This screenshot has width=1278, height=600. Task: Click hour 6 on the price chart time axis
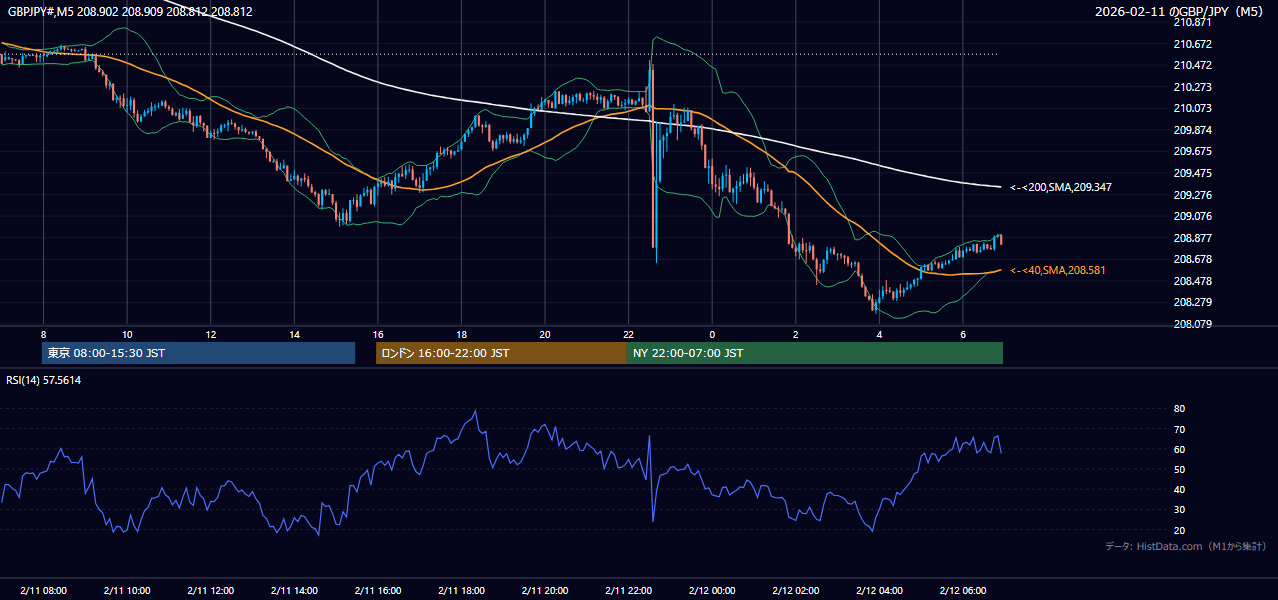[962, 334]
